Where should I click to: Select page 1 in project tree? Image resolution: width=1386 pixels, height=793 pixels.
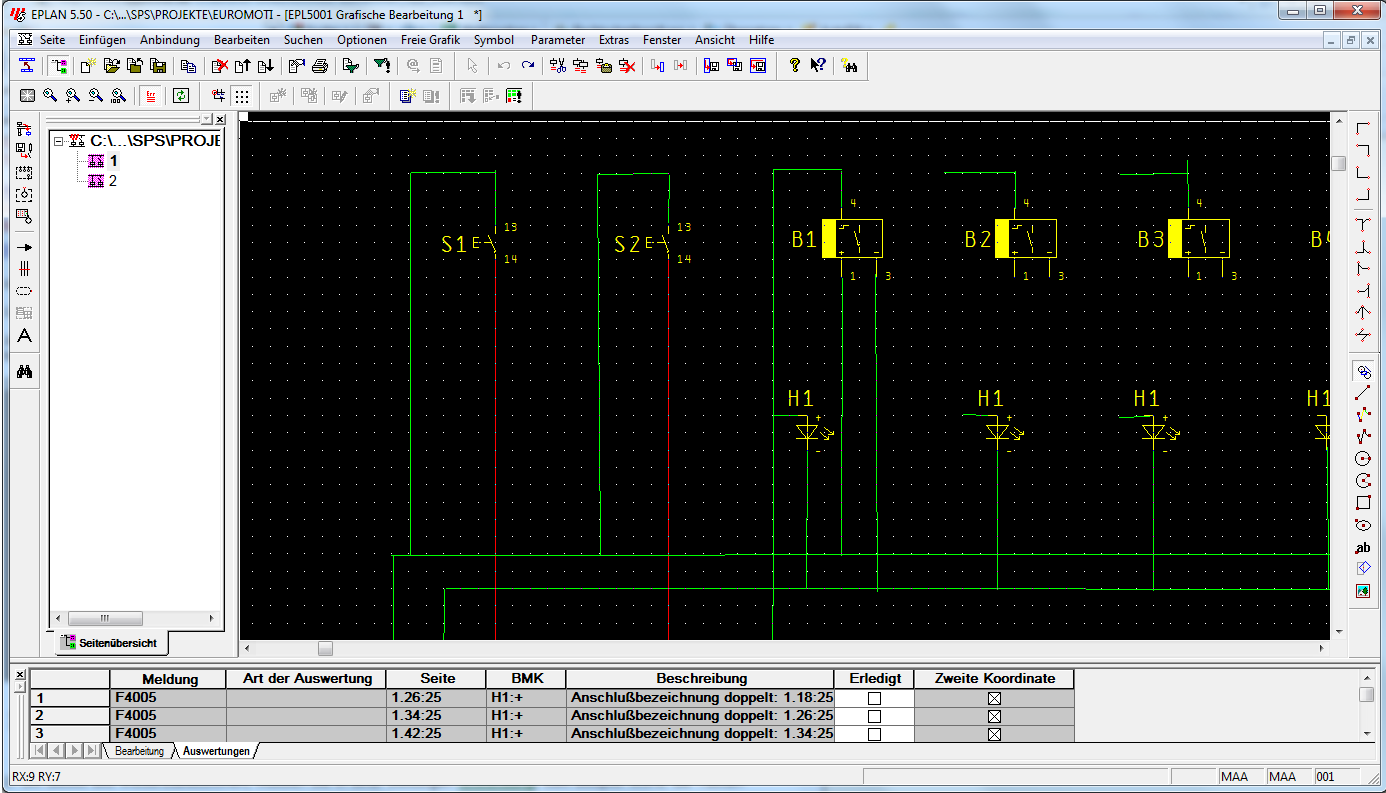point(113,161)
